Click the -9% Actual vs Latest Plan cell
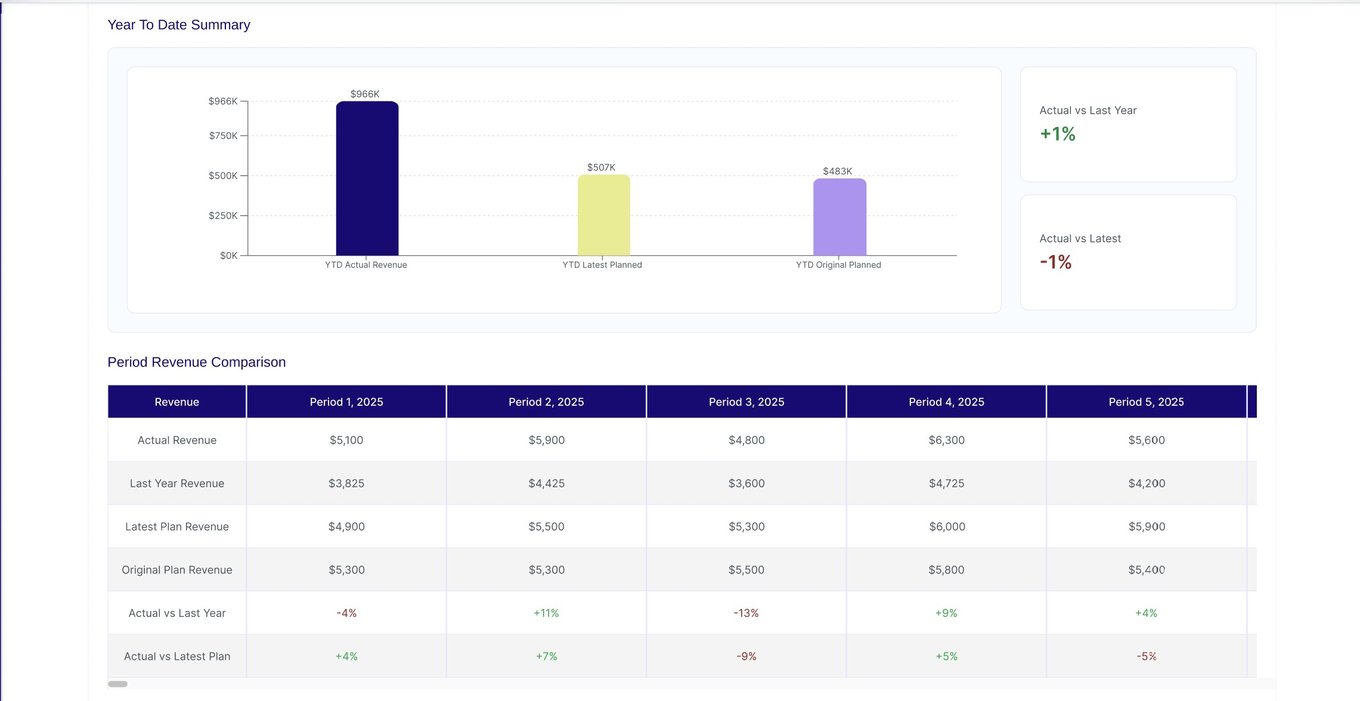 (747, 657)
